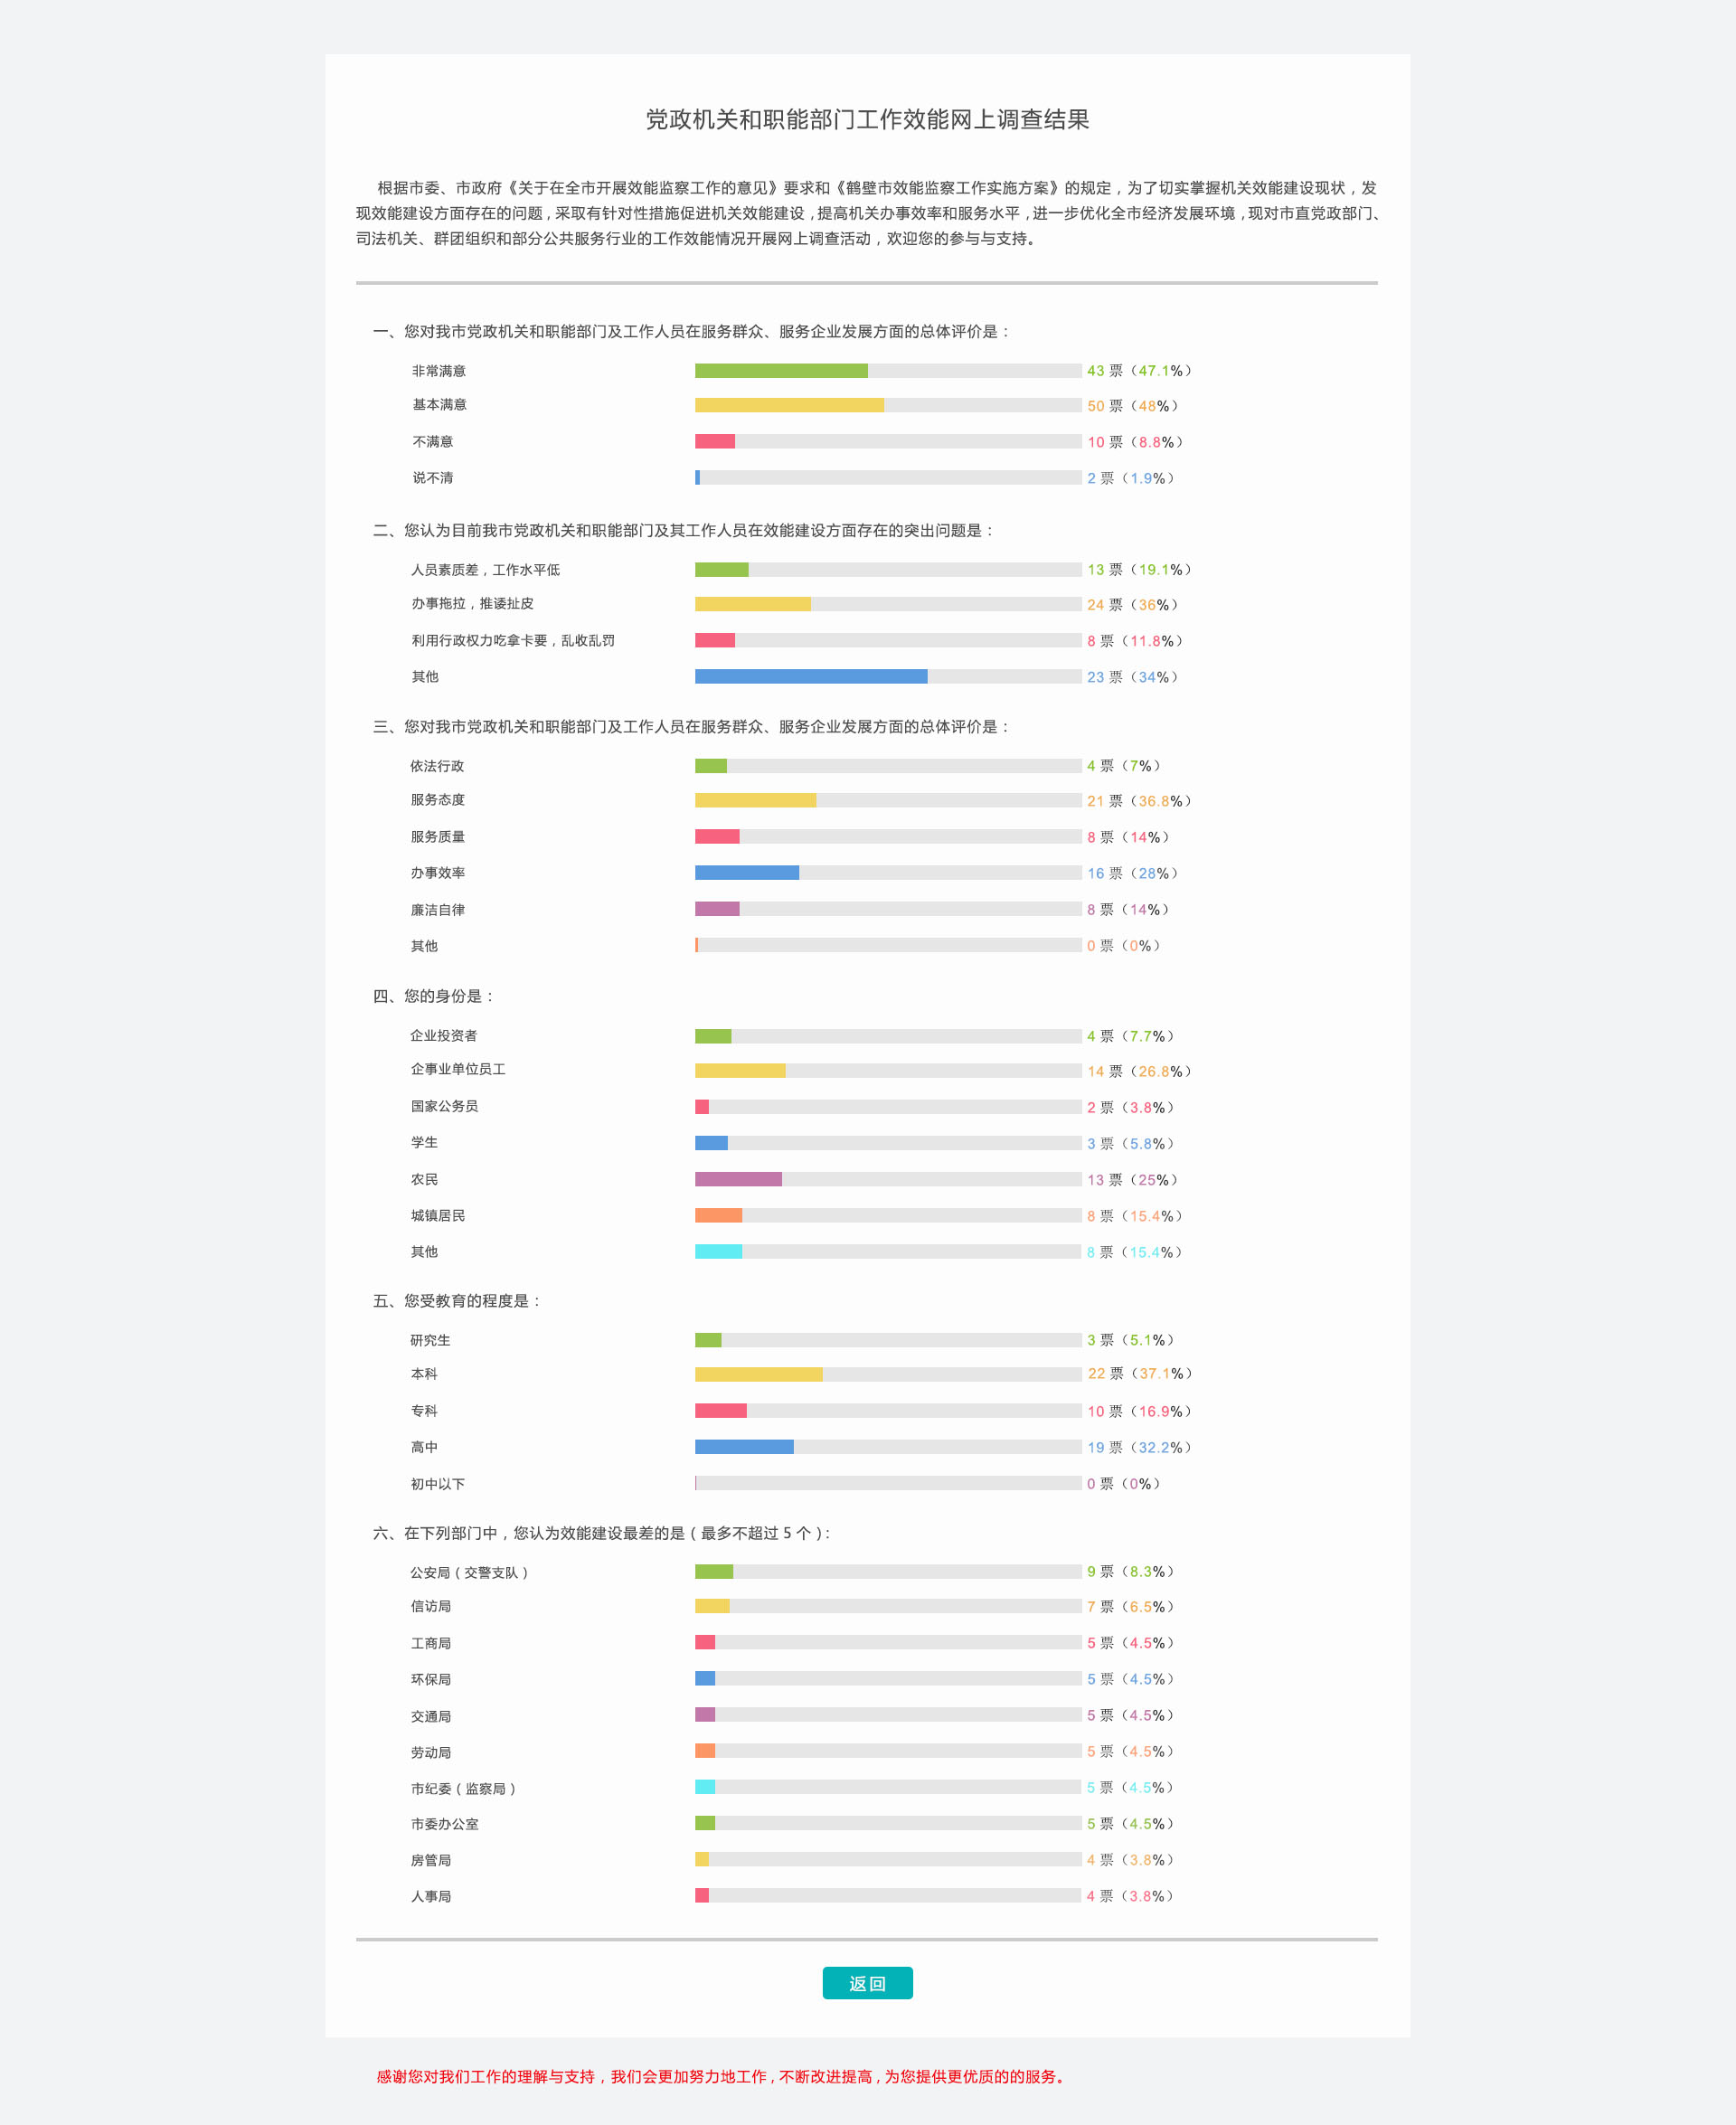Click the yellow 基本满意 result bar
Viewport: 1736px width, 2125px height.
coord(789,405)
